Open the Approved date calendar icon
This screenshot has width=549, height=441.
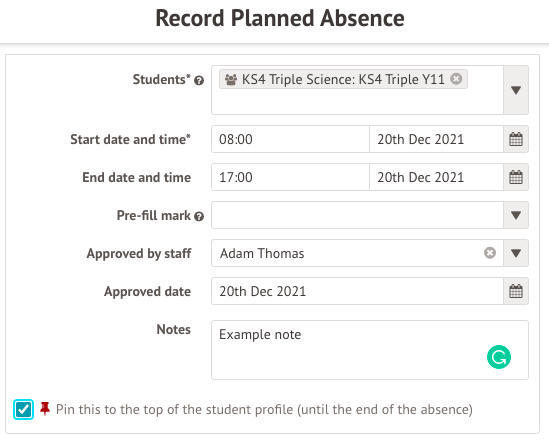click(x=516, y=291)
